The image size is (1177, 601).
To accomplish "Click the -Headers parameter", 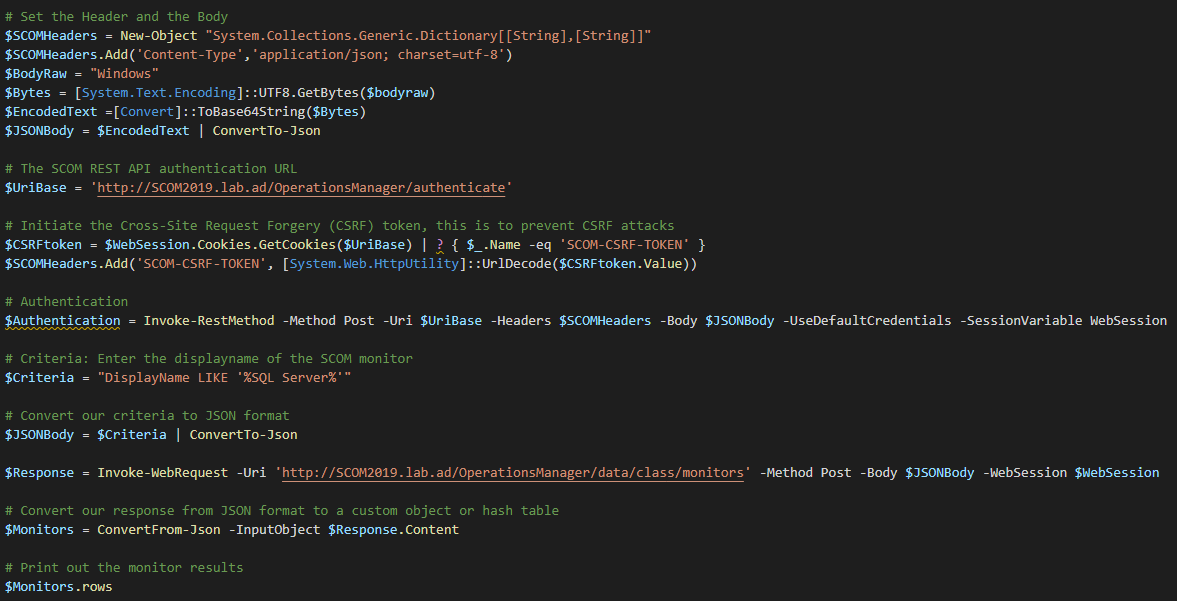I will pyautogui.click(x=521, y=320).
